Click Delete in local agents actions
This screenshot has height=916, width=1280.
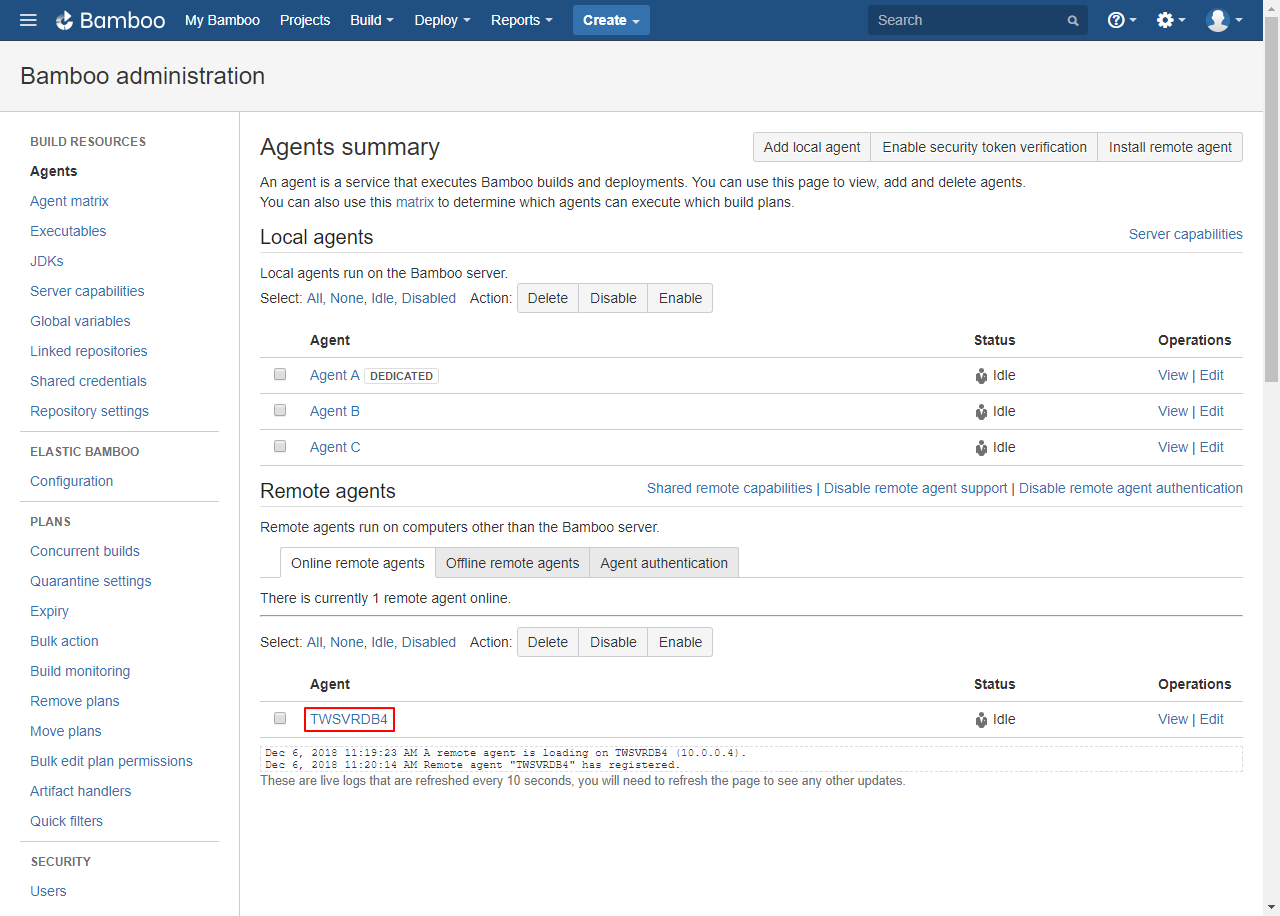pyautogui.click(x=548, y=298)
